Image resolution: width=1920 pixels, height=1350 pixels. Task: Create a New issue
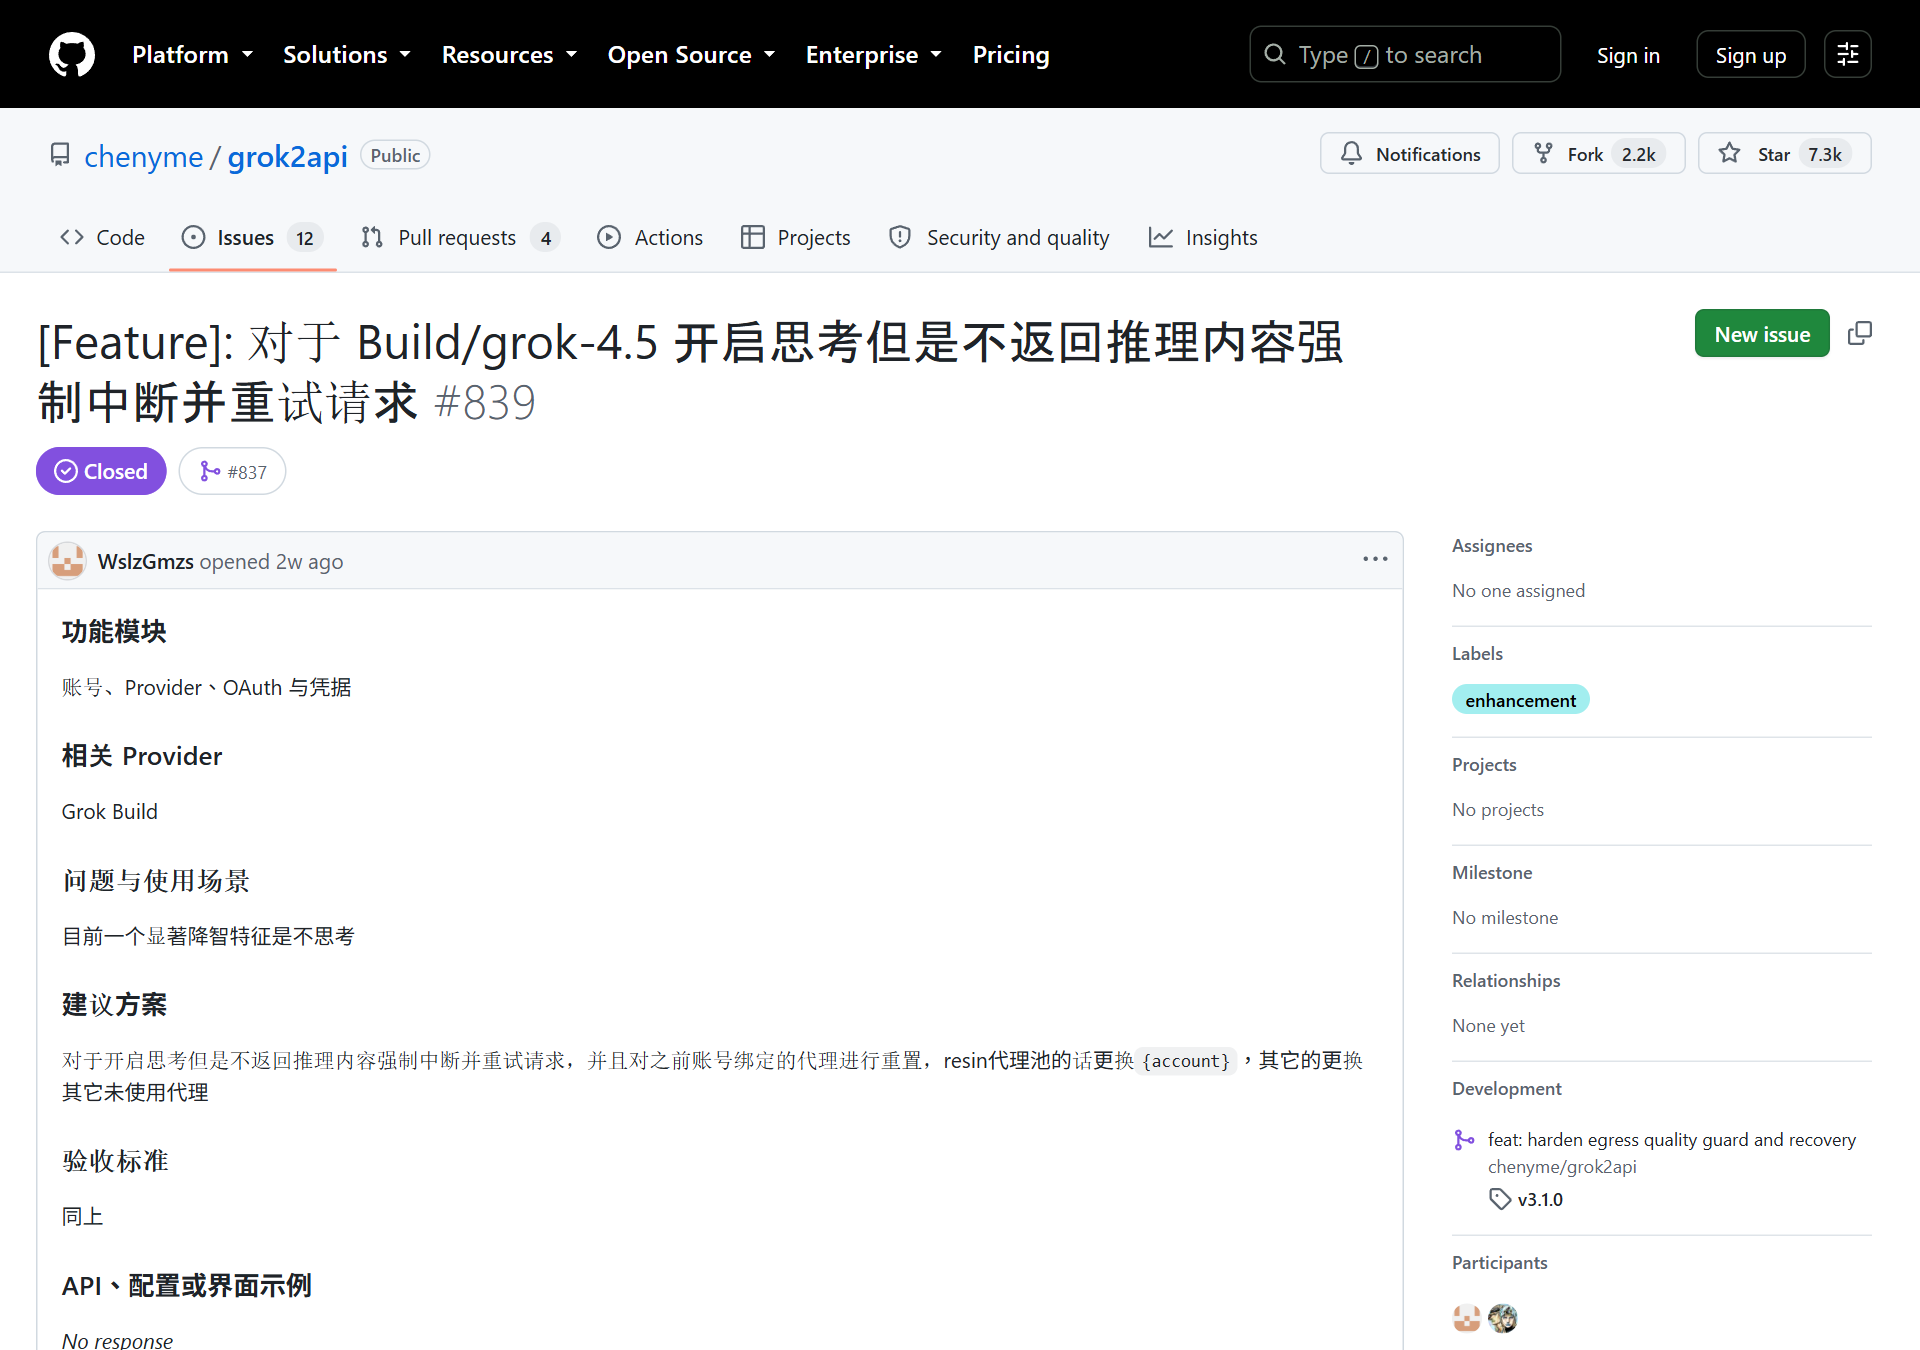click(1762, 333)
